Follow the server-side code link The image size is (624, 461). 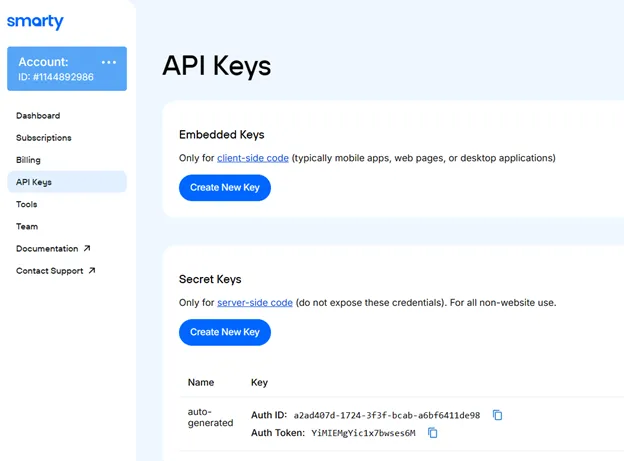(x=255, y=302)
